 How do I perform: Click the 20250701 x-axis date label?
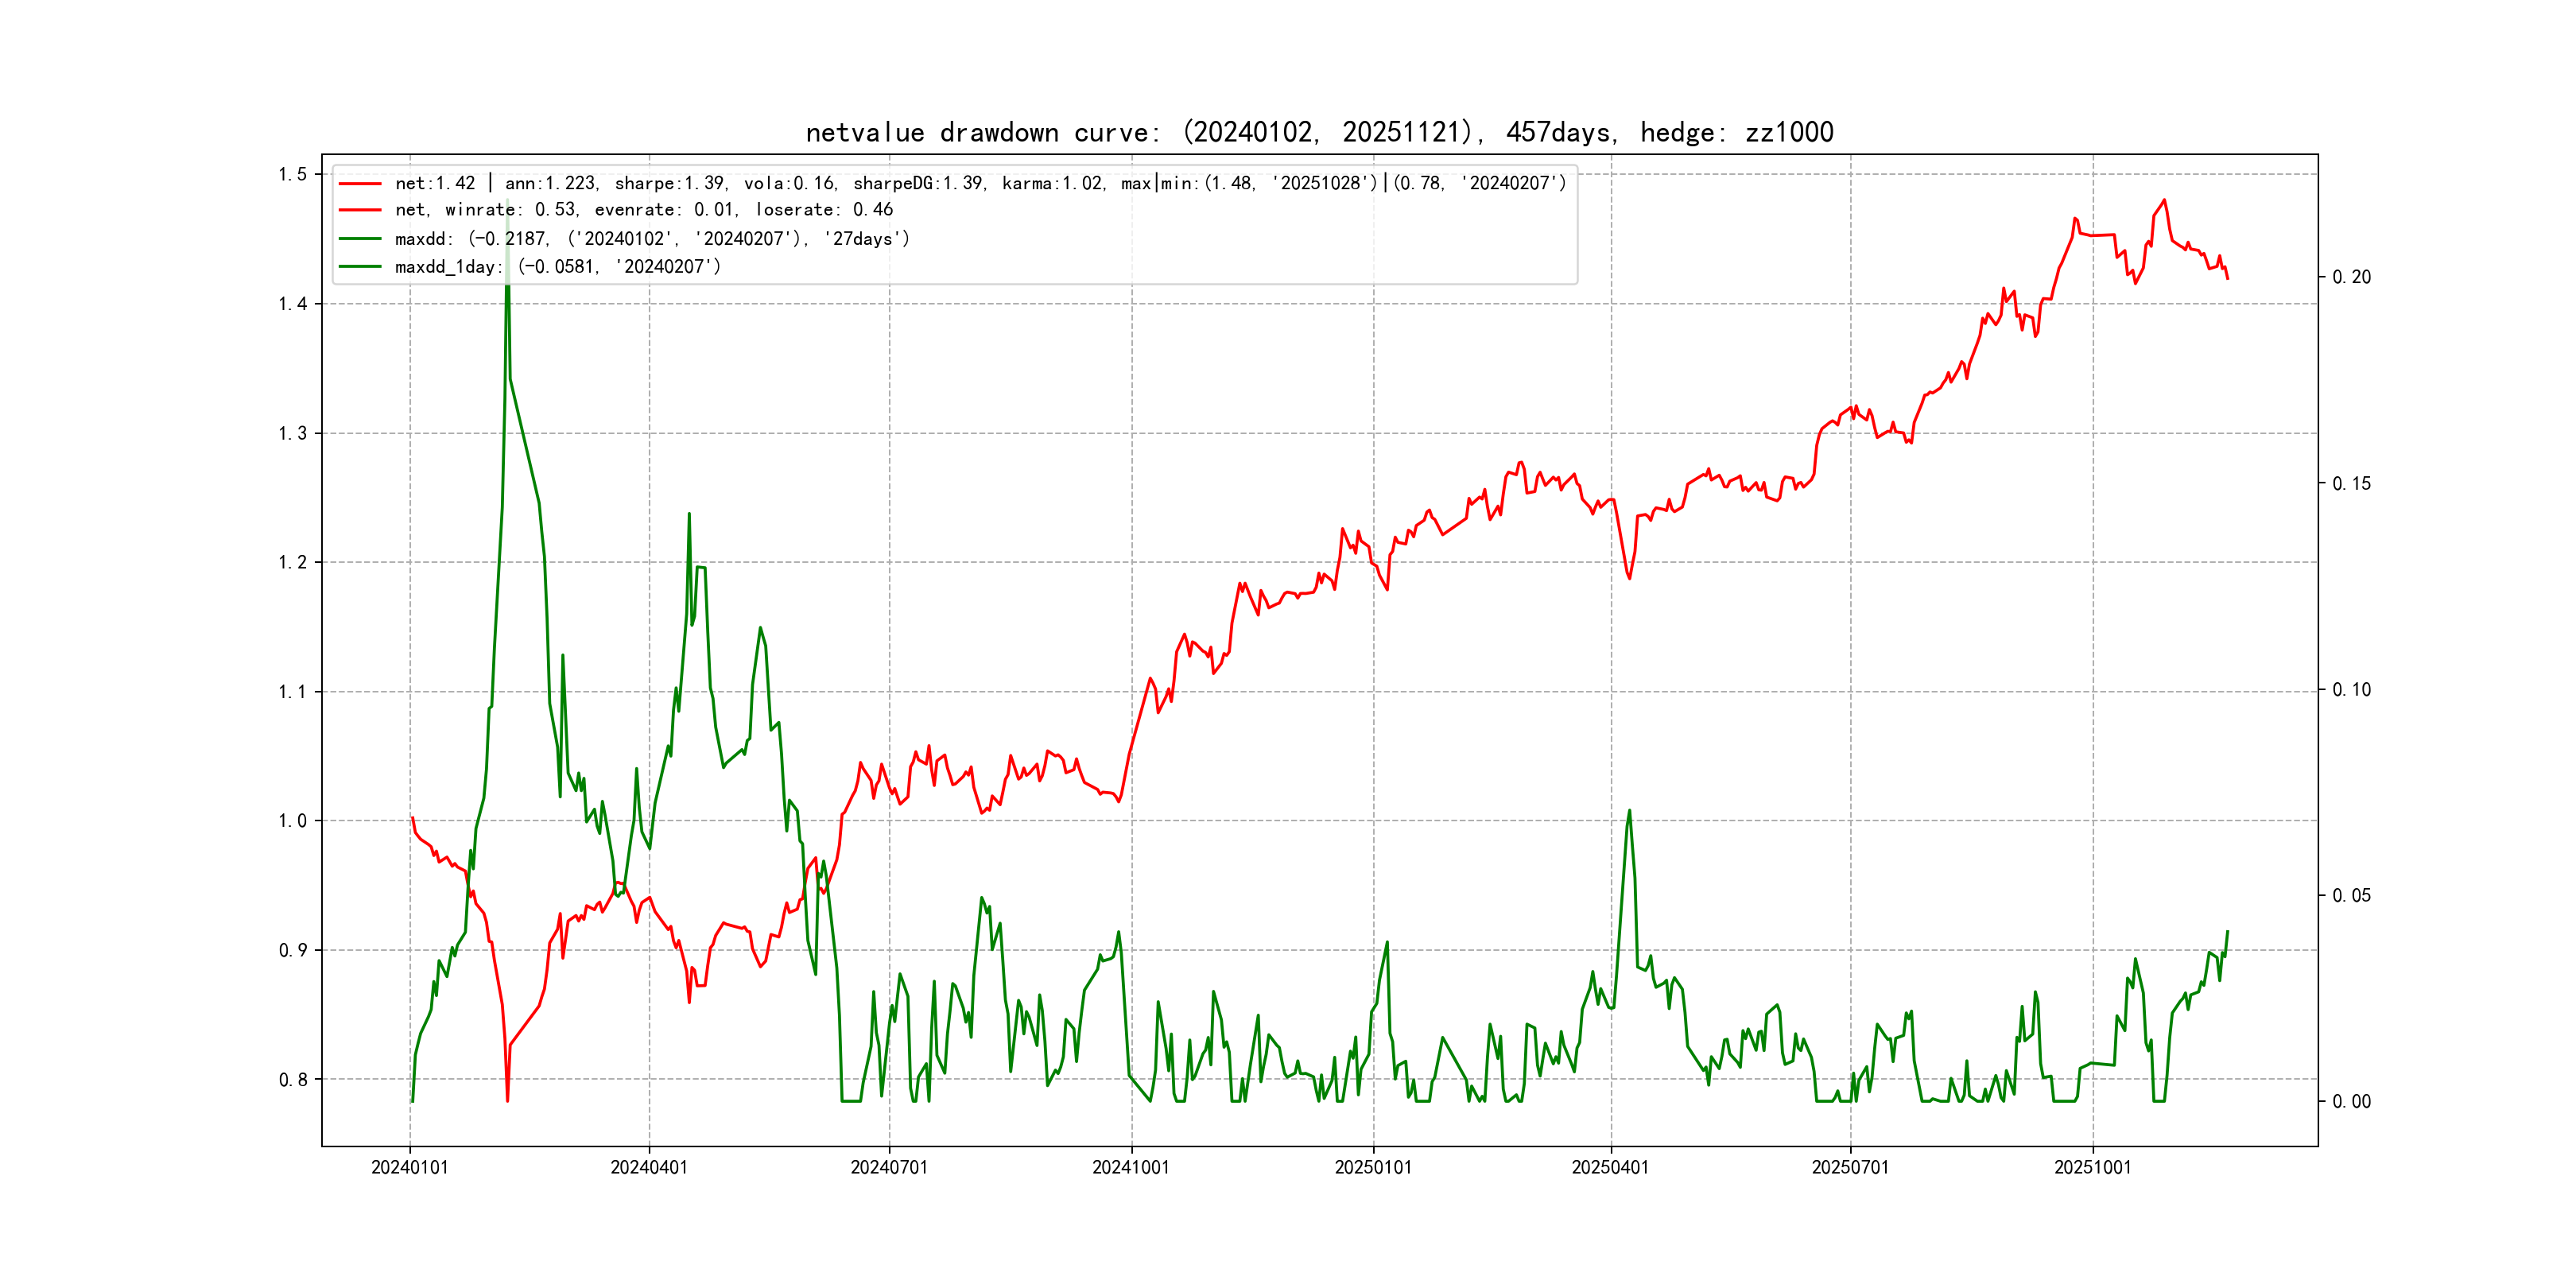click(1850, 1168)
